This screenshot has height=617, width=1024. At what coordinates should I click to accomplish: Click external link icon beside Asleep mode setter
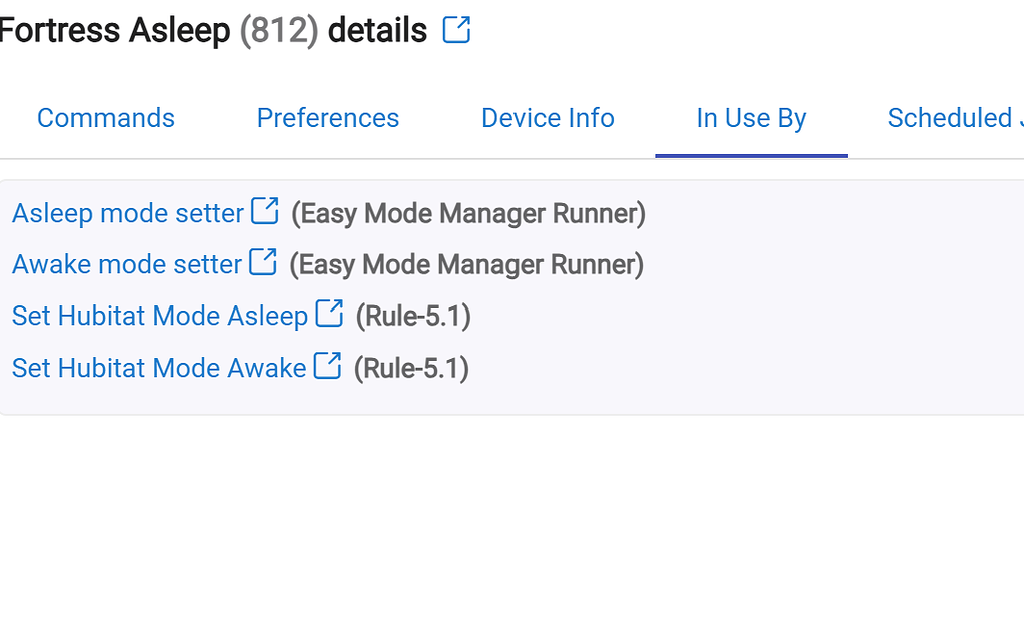[266, 210]
